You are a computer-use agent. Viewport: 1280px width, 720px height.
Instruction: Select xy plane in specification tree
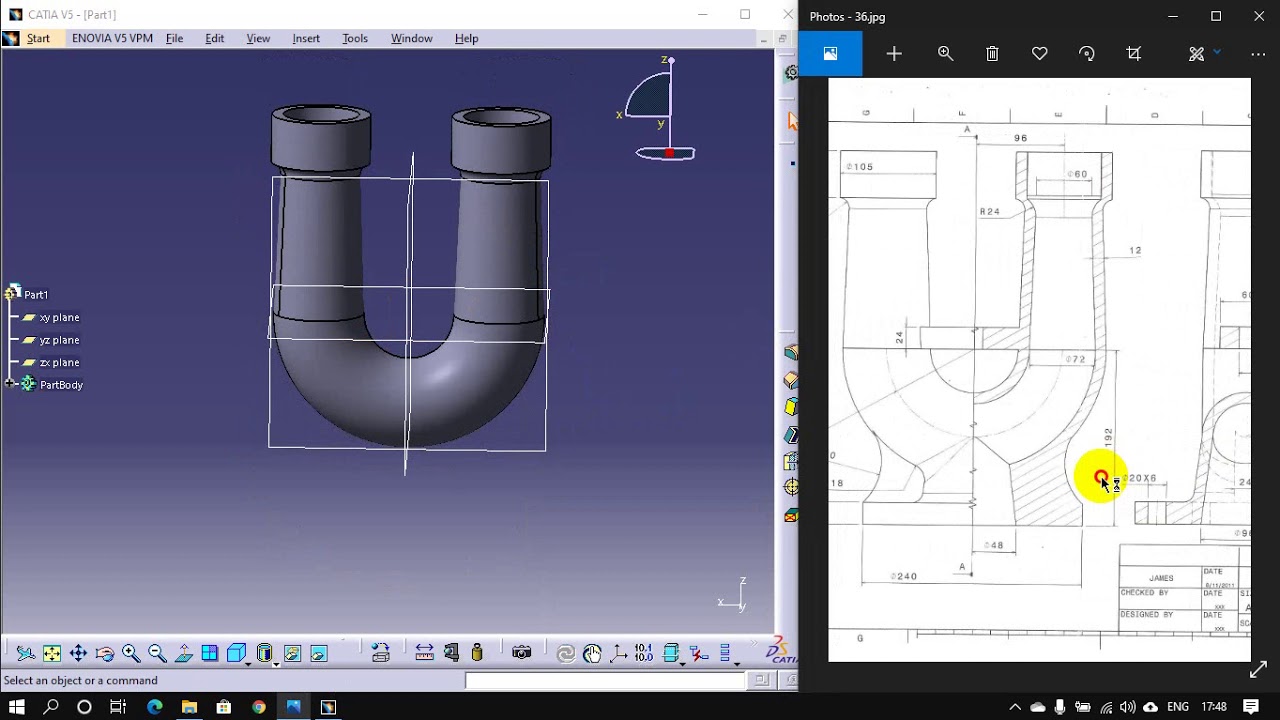pyautogui.click(x=59, y=317)
